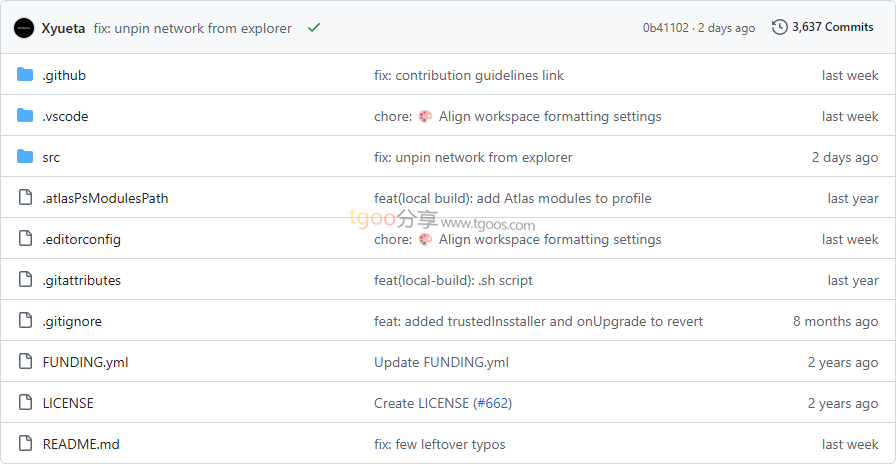This screenshot has height=464, width=896.
Task: Open 'fix: contribution guidelines link' commit message
Action: click(469, 75)
